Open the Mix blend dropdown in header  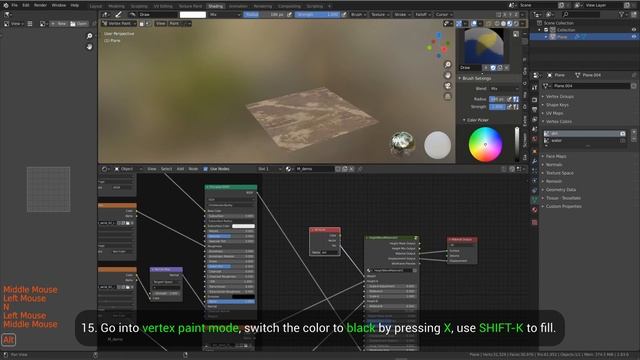[x=225, y=15]
